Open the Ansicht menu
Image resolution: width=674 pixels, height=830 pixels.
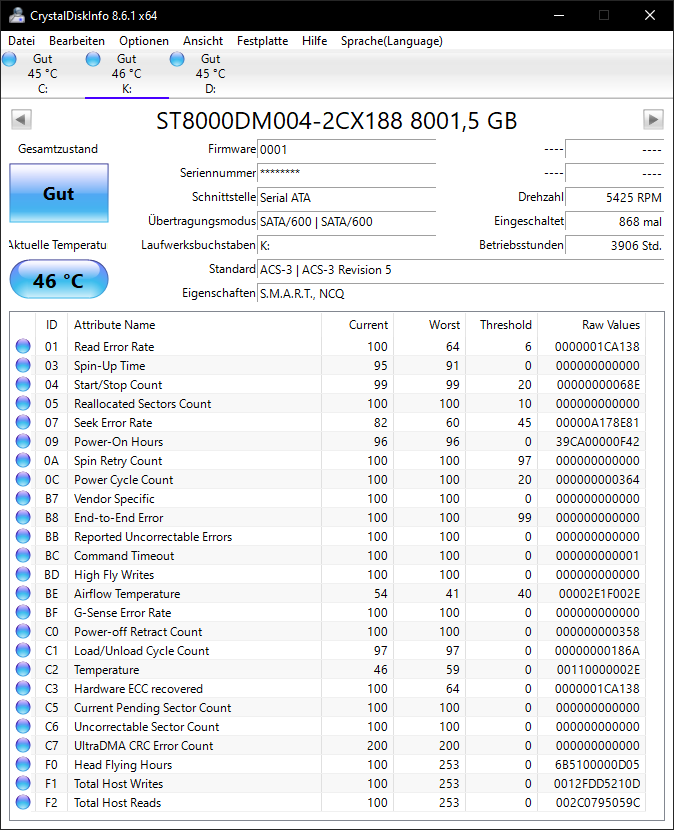pos(203,41)
